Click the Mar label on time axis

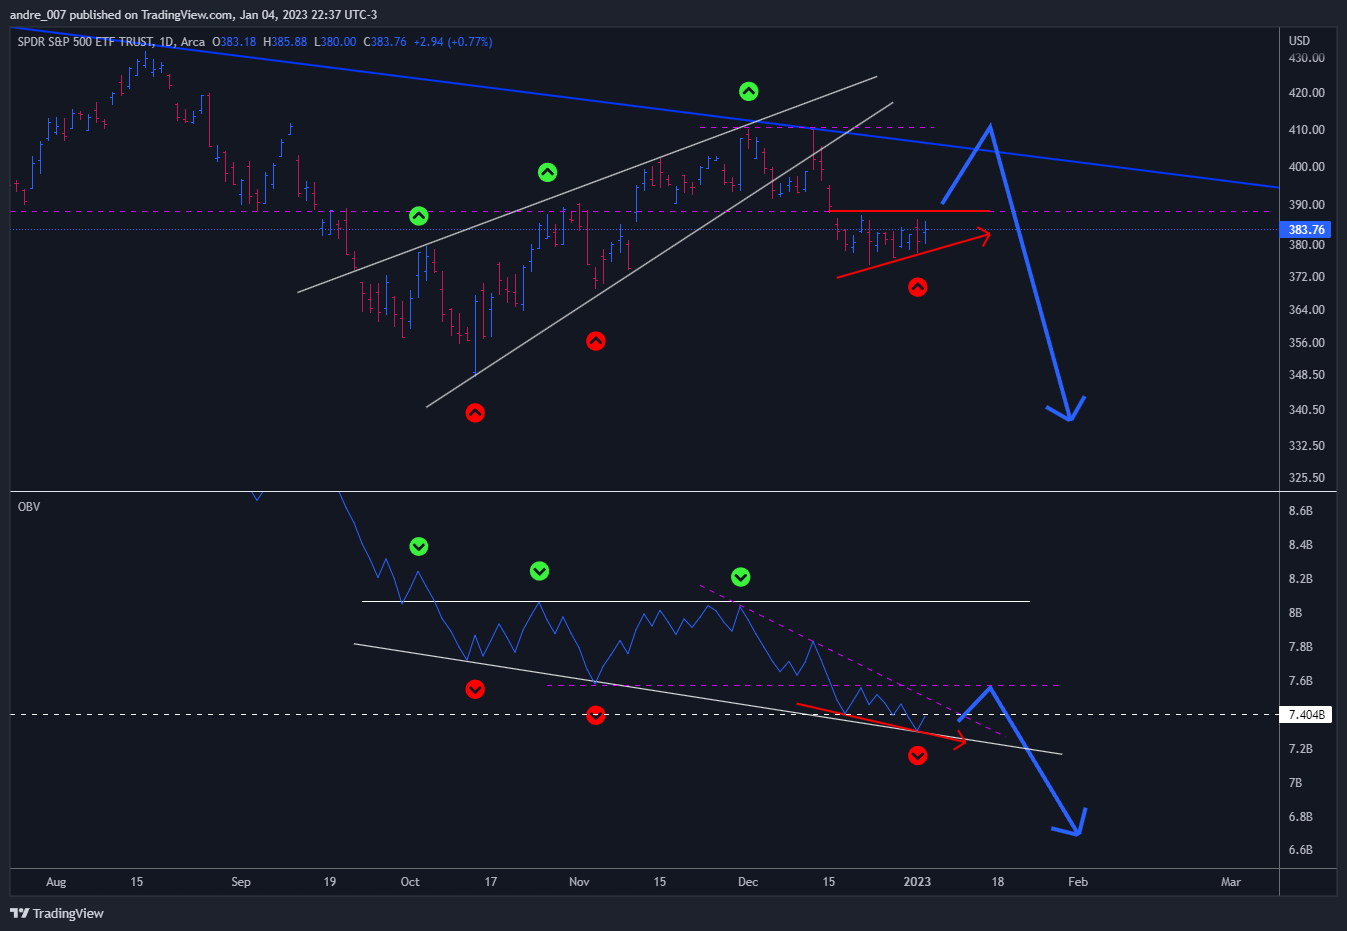pos(1231,882)
